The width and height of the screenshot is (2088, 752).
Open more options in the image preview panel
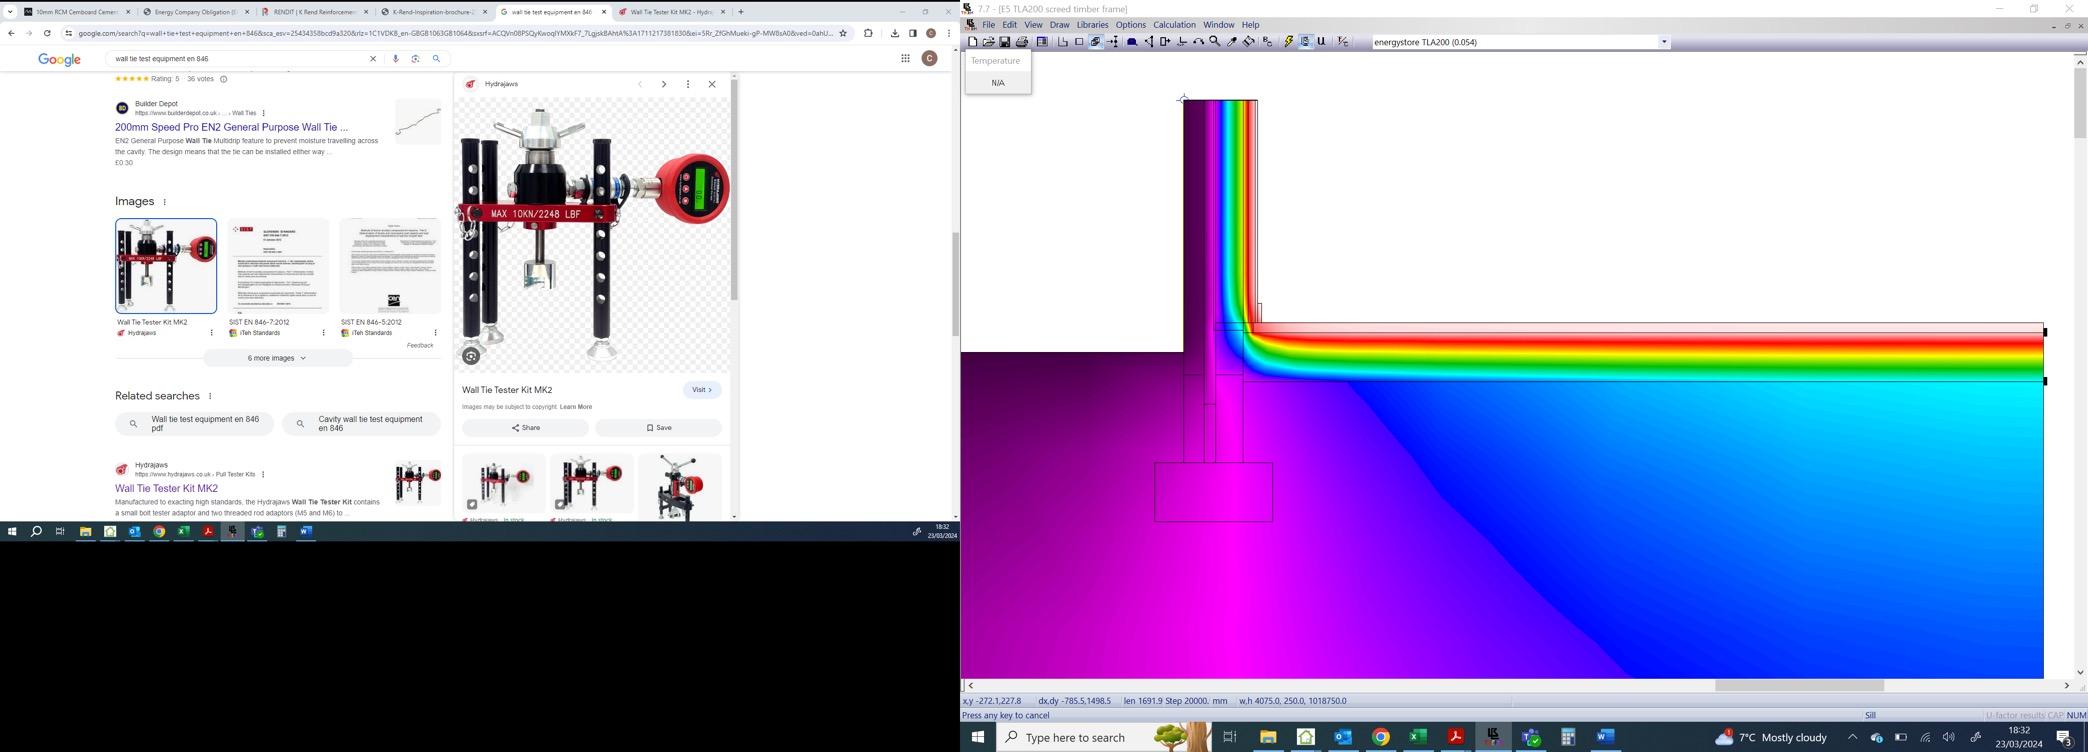coord(688,84)
